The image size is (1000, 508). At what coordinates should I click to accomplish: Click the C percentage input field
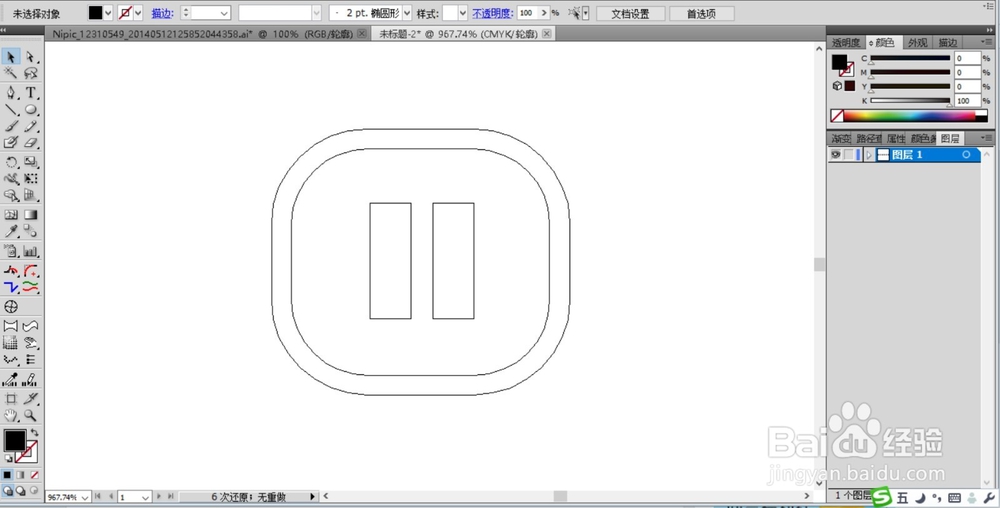[967, 58]
